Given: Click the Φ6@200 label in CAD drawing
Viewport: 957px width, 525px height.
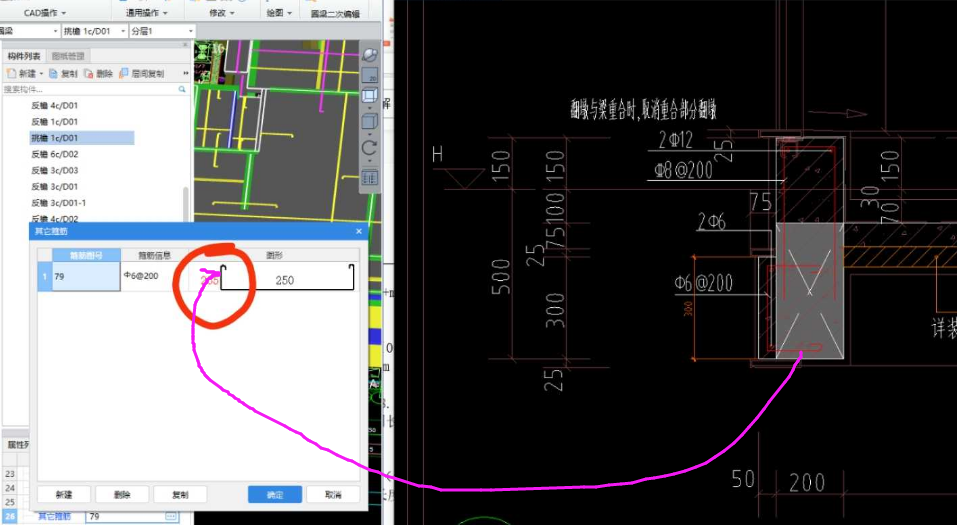Looking at the screenshot, I should (x=704, y=283).
